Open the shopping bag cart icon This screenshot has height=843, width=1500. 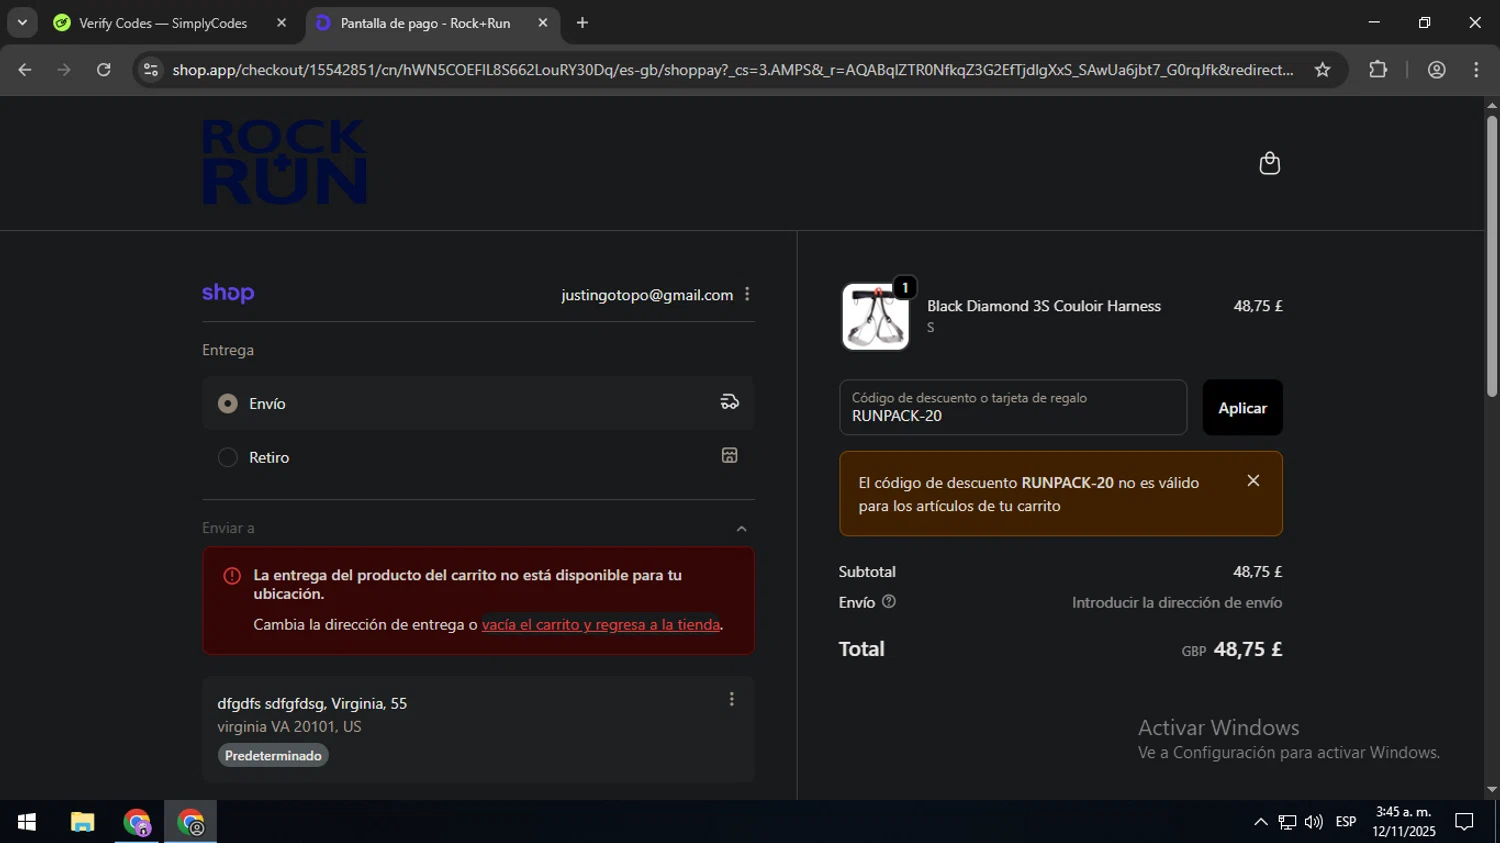(x=1269, y=163)
